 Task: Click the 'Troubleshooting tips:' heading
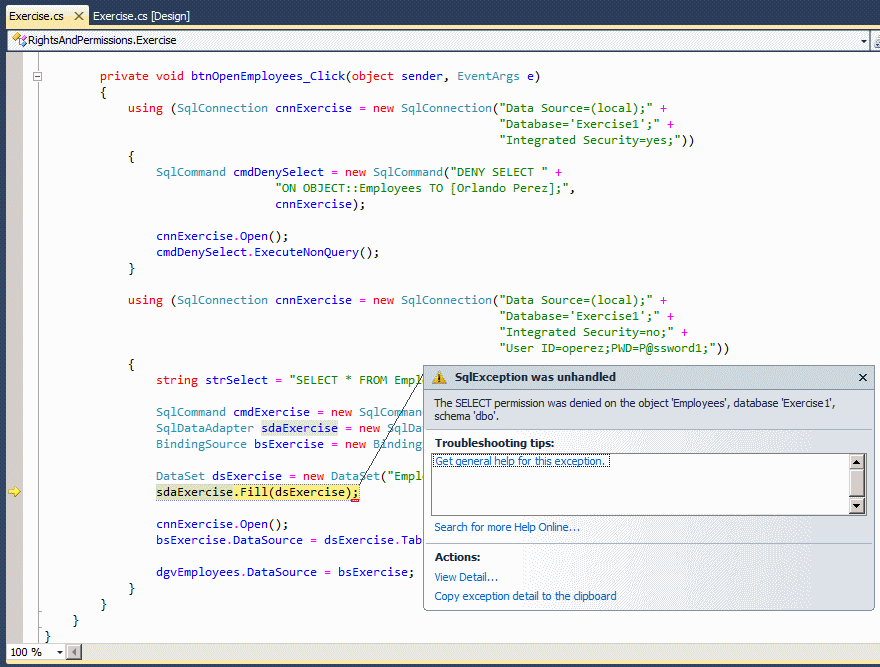(494, 443)
